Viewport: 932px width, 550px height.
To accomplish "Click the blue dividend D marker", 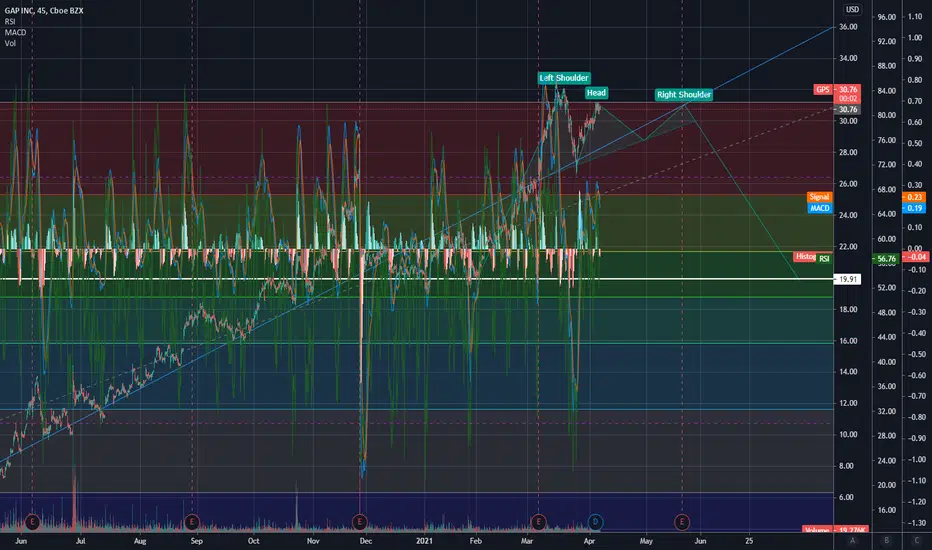I will [x=595, y=522].
